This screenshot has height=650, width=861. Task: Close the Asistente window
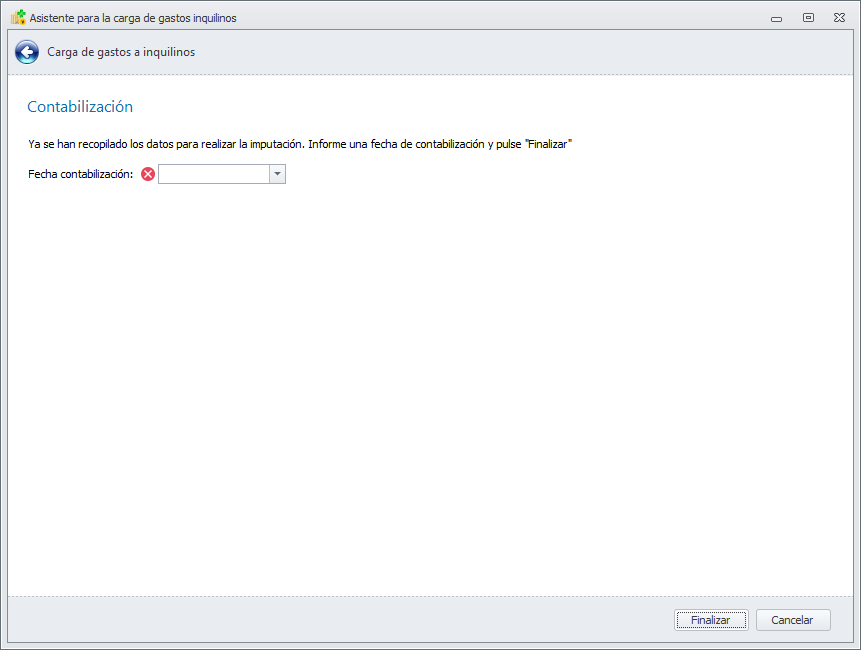coord(839,18)
